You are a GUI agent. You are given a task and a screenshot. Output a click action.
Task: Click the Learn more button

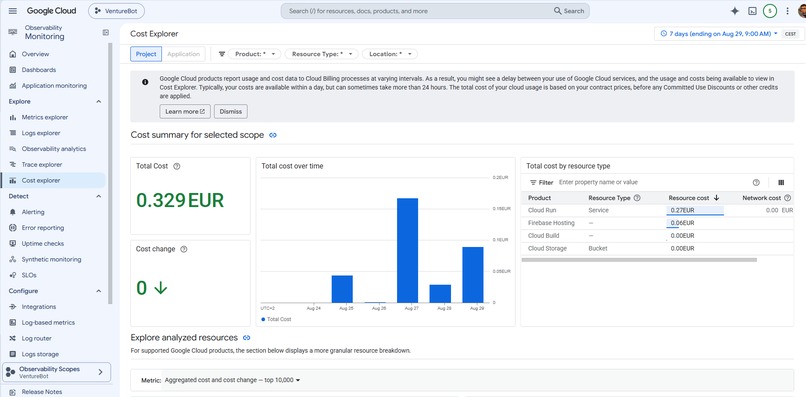point(185,112)
